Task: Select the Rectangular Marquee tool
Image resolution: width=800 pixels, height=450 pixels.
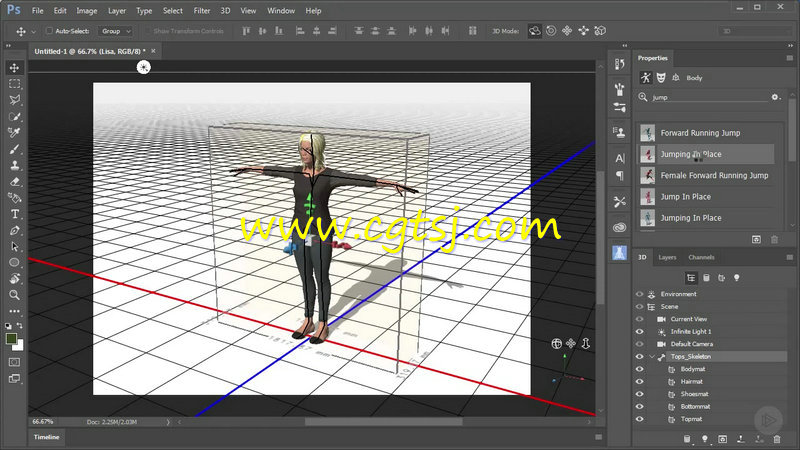Action: point(14,84)
